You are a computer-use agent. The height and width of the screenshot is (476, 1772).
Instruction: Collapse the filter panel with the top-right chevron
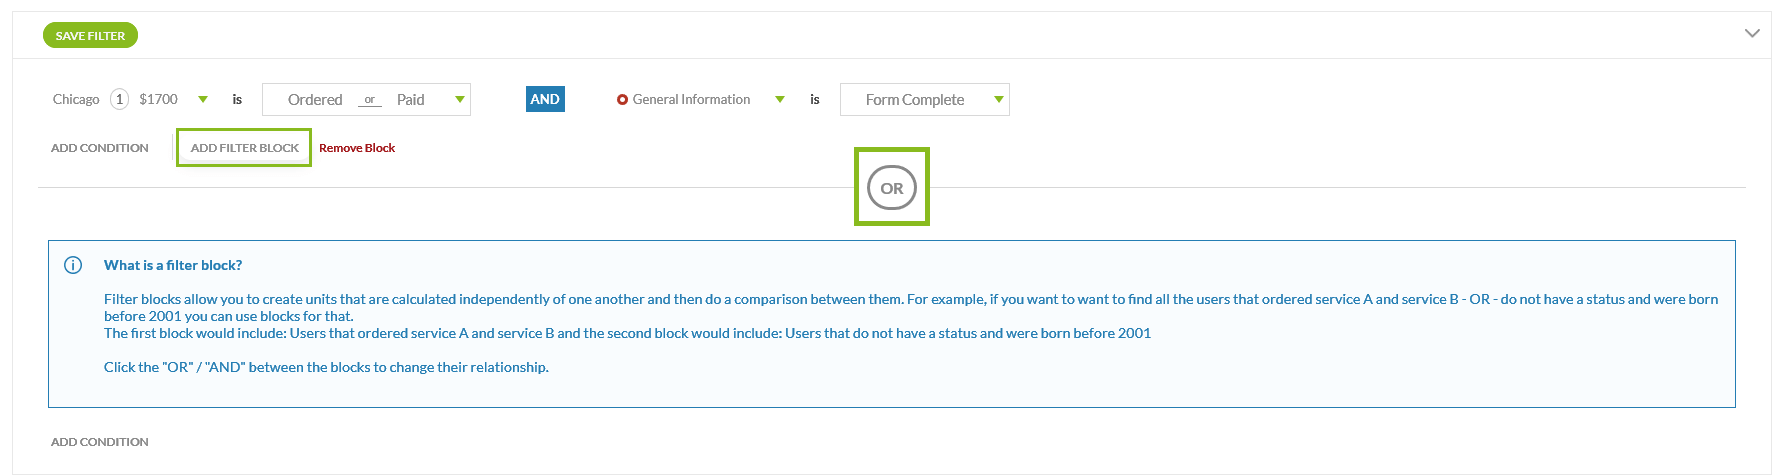click(x=1752, y=33)
